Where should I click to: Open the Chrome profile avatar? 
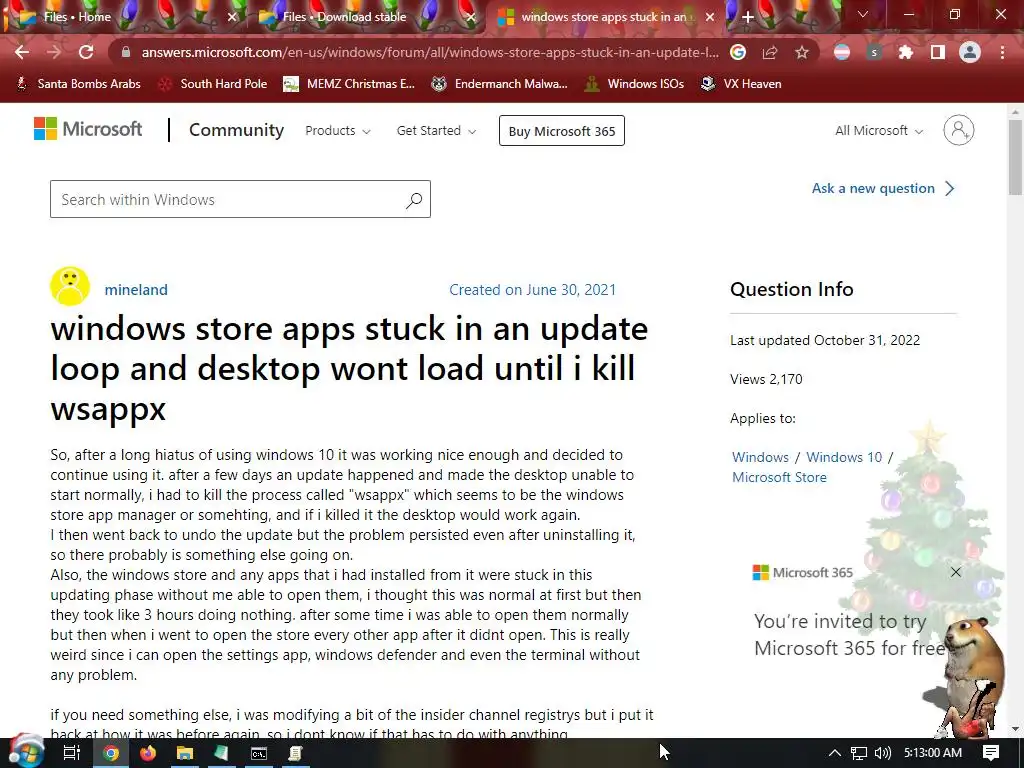tap(970, 52)
